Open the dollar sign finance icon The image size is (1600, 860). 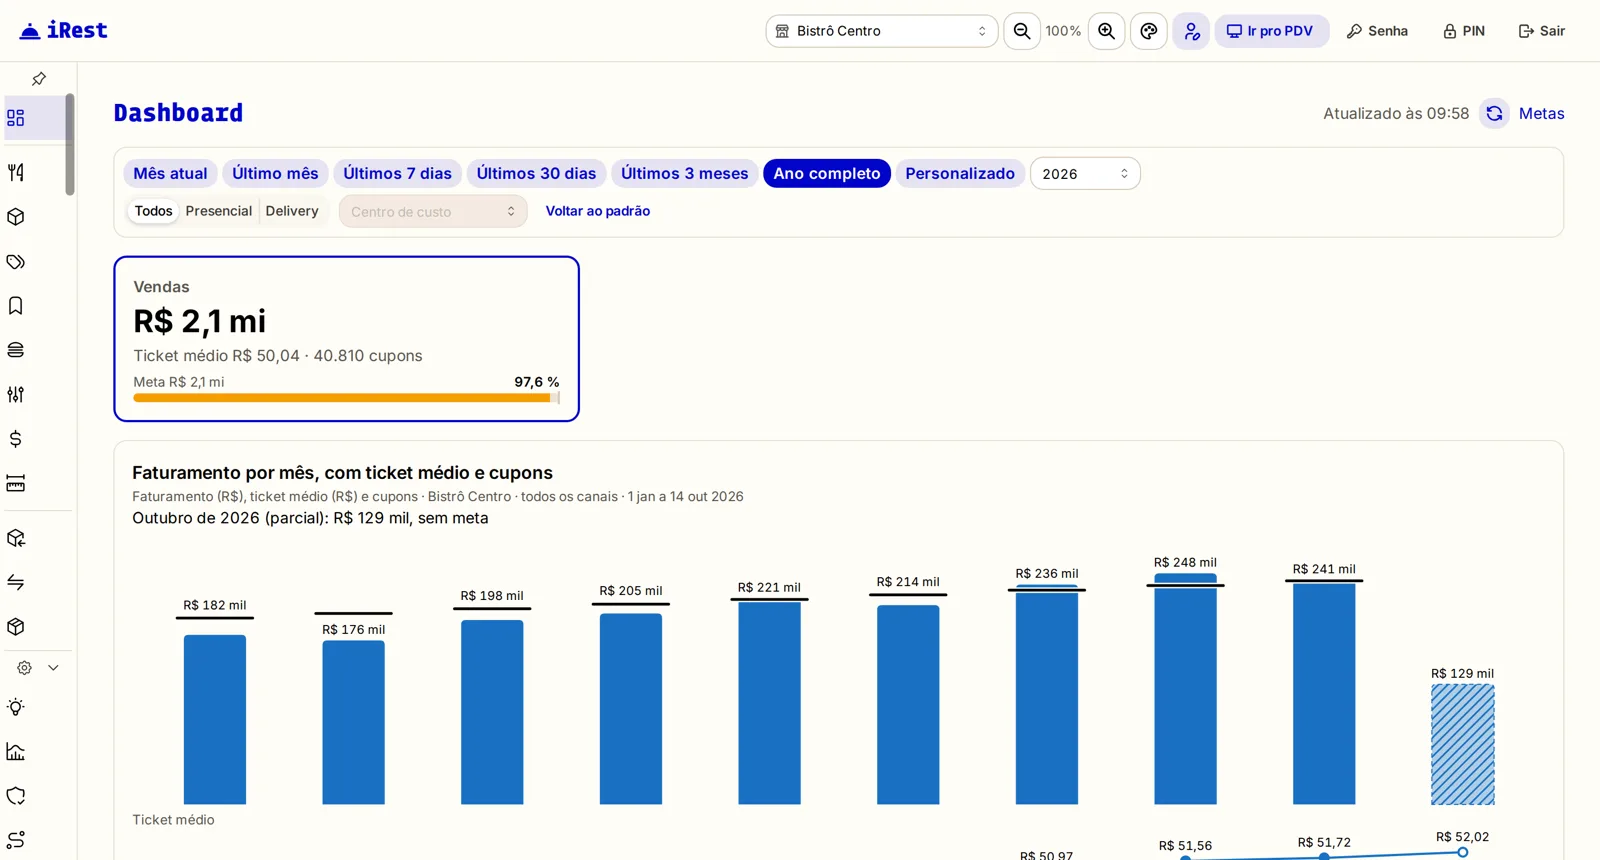click(16, 439)
